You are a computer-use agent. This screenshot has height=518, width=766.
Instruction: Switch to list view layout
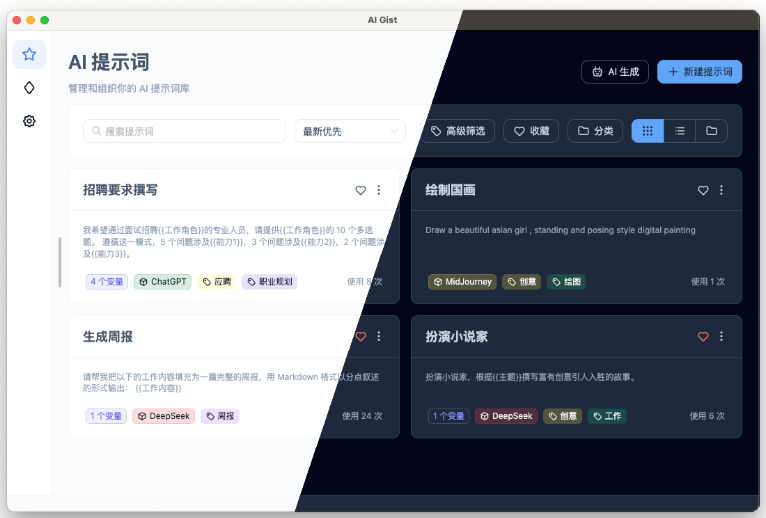coord(679,131)
